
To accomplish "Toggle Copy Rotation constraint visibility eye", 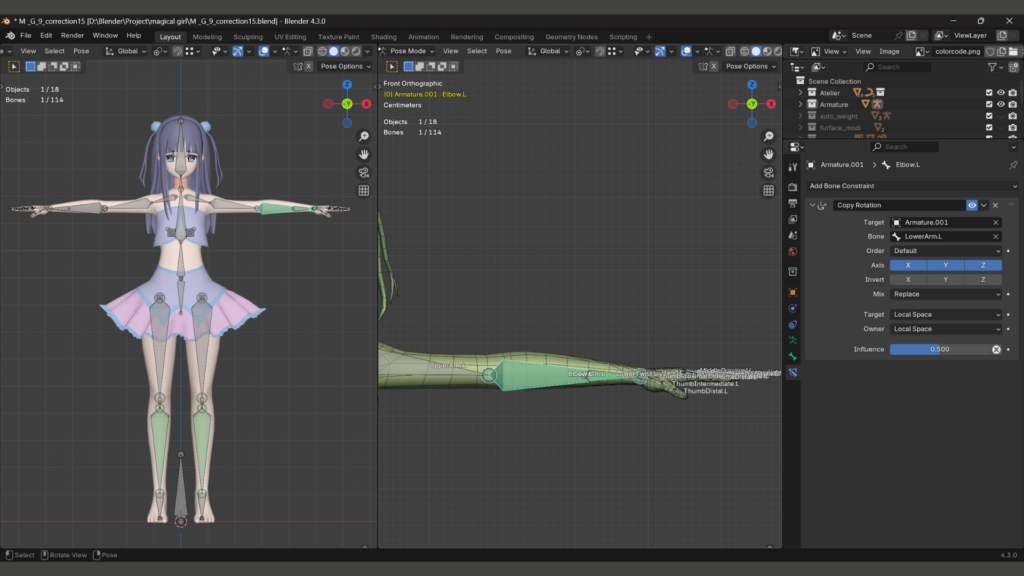I will [971, 205].
